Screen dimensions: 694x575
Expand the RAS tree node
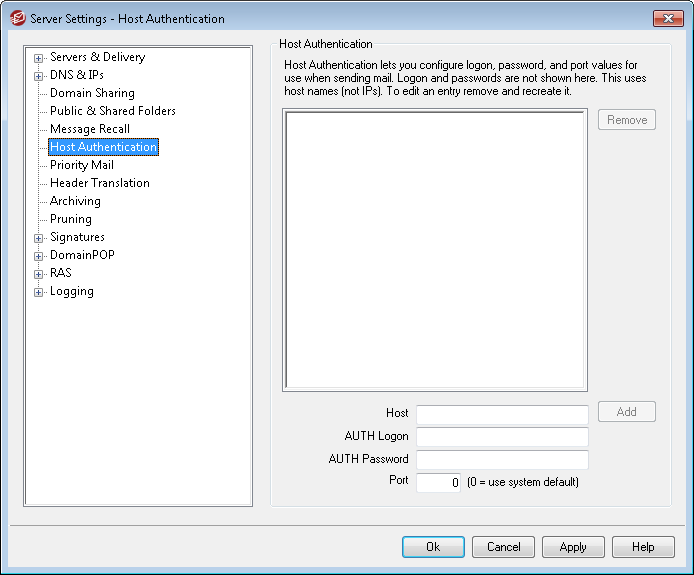(39, 274)
